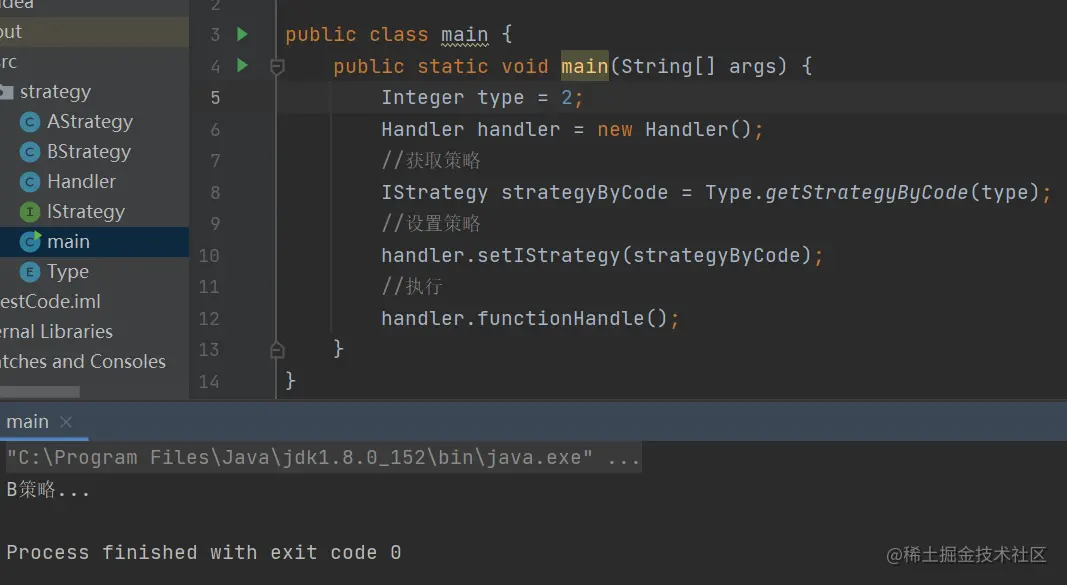Click the comment //执行

click(x=412, y=286)
